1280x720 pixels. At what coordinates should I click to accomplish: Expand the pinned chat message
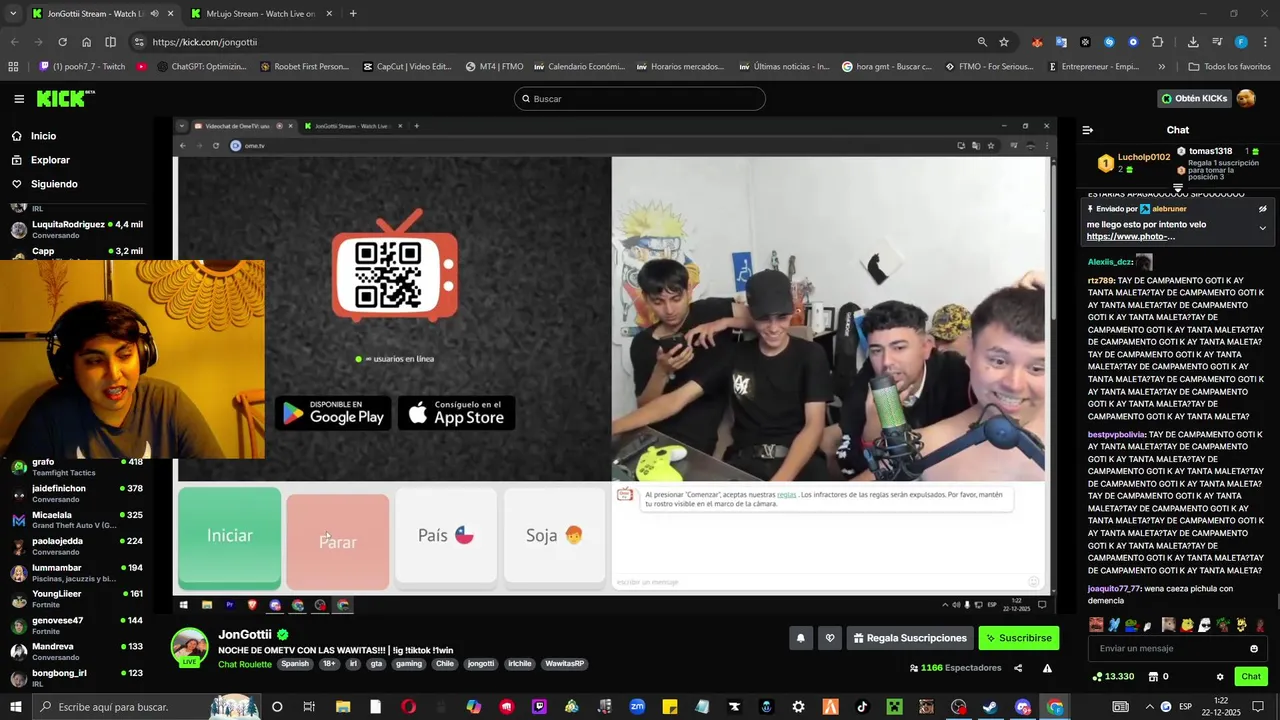1262,228
